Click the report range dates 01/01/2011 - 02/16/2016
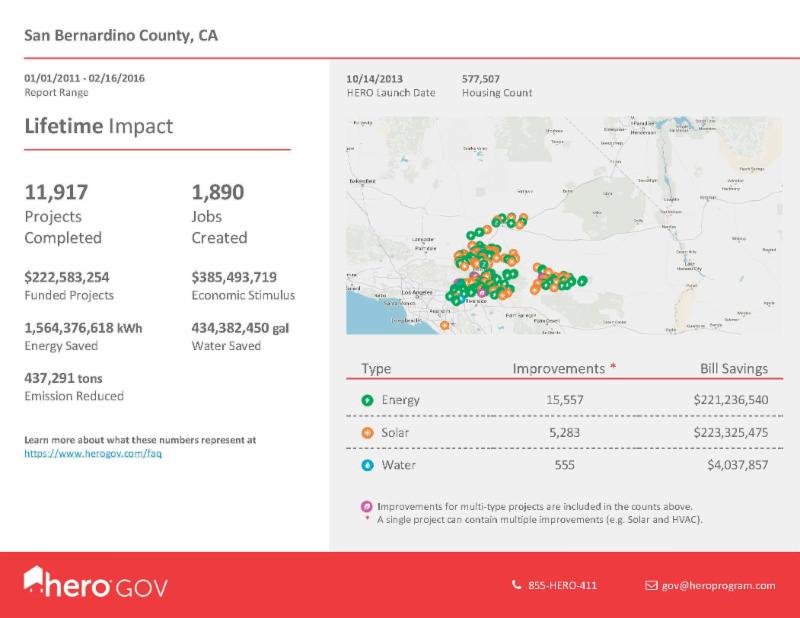This screenshot has width=800, height=618. pos(85,78)
